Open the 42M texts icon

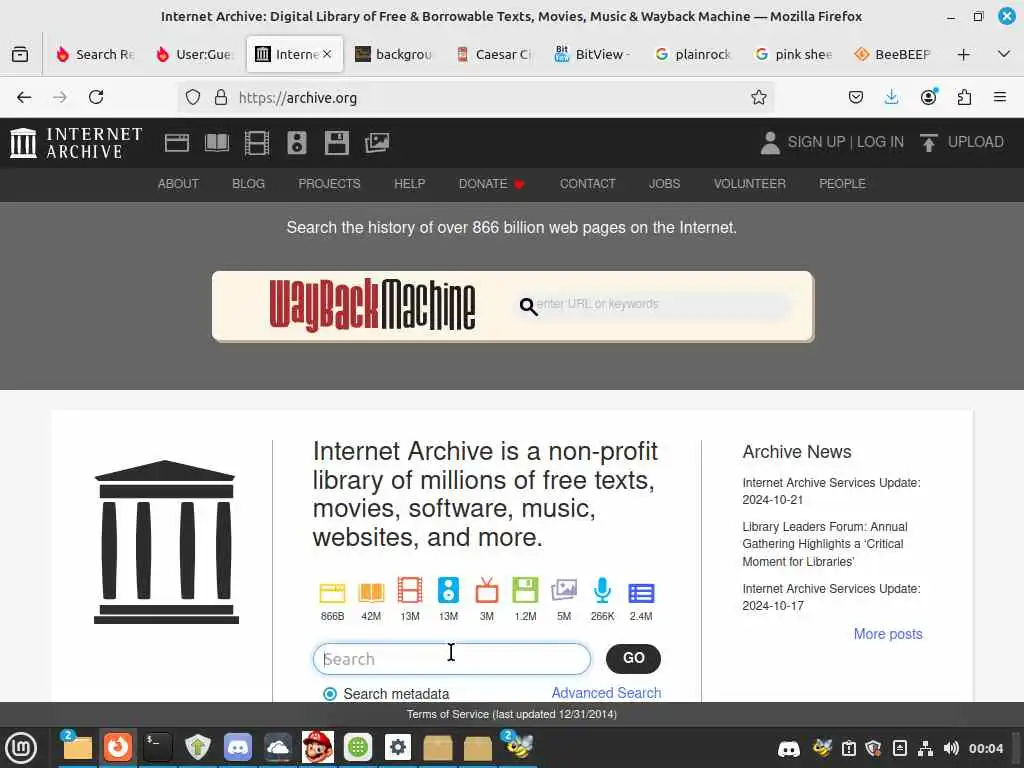[371, 592]
